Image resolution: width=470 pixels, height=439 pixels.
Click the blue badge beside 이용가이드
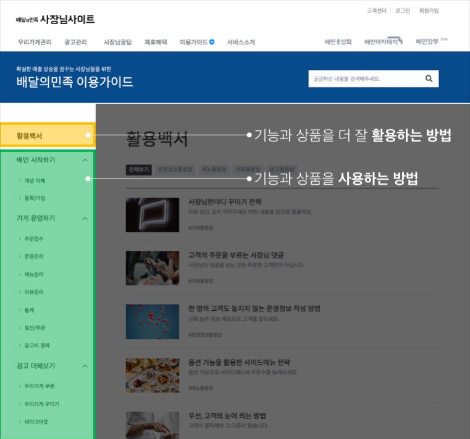click(x=212, y=42)
